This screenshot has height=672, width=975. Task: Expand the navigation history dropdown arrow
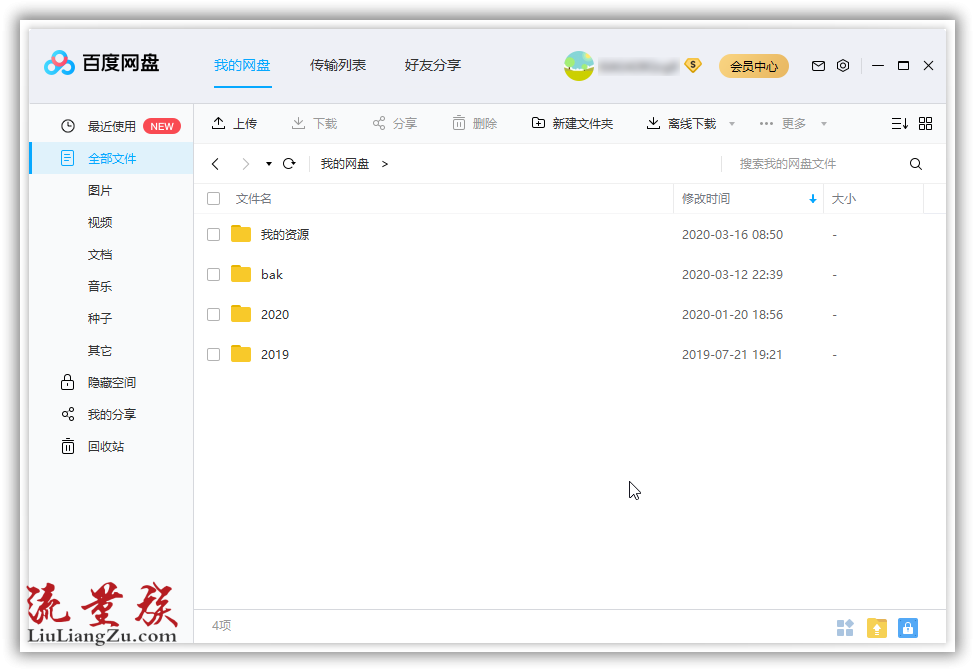click(267, 163)
